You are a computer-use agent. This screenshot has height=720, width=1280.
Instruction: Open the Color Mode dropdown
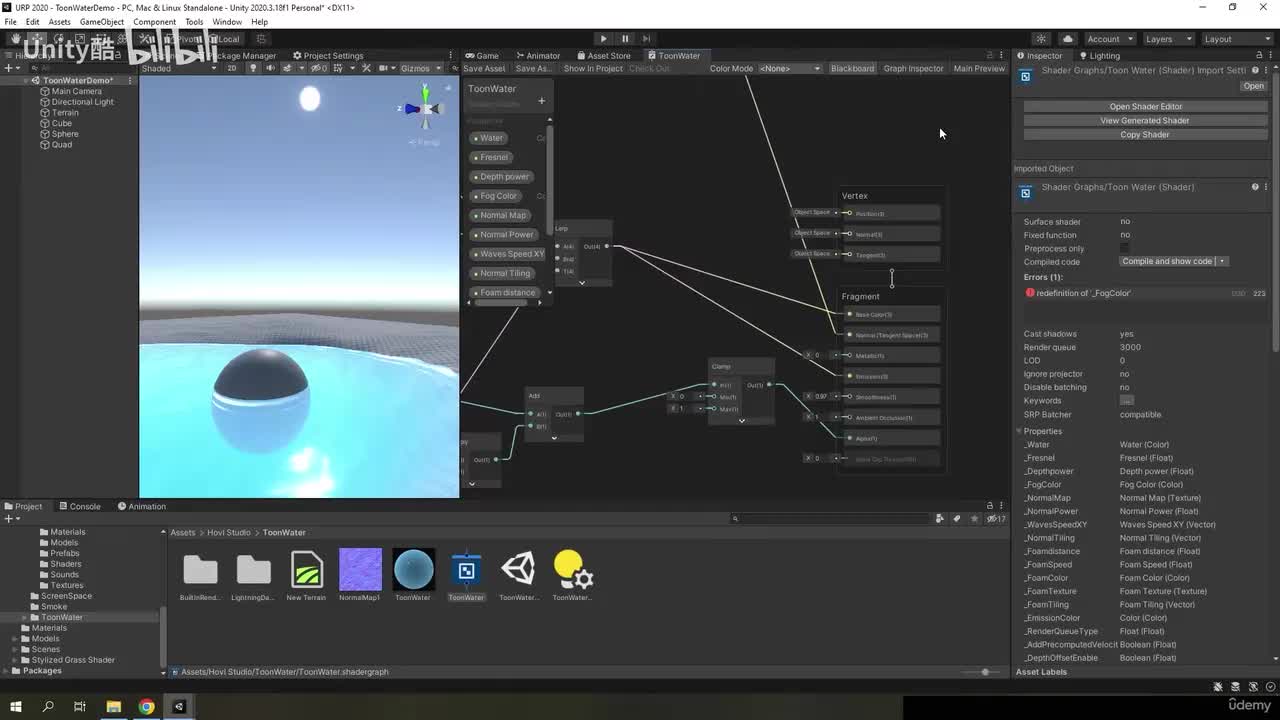[x=789, y=69]
